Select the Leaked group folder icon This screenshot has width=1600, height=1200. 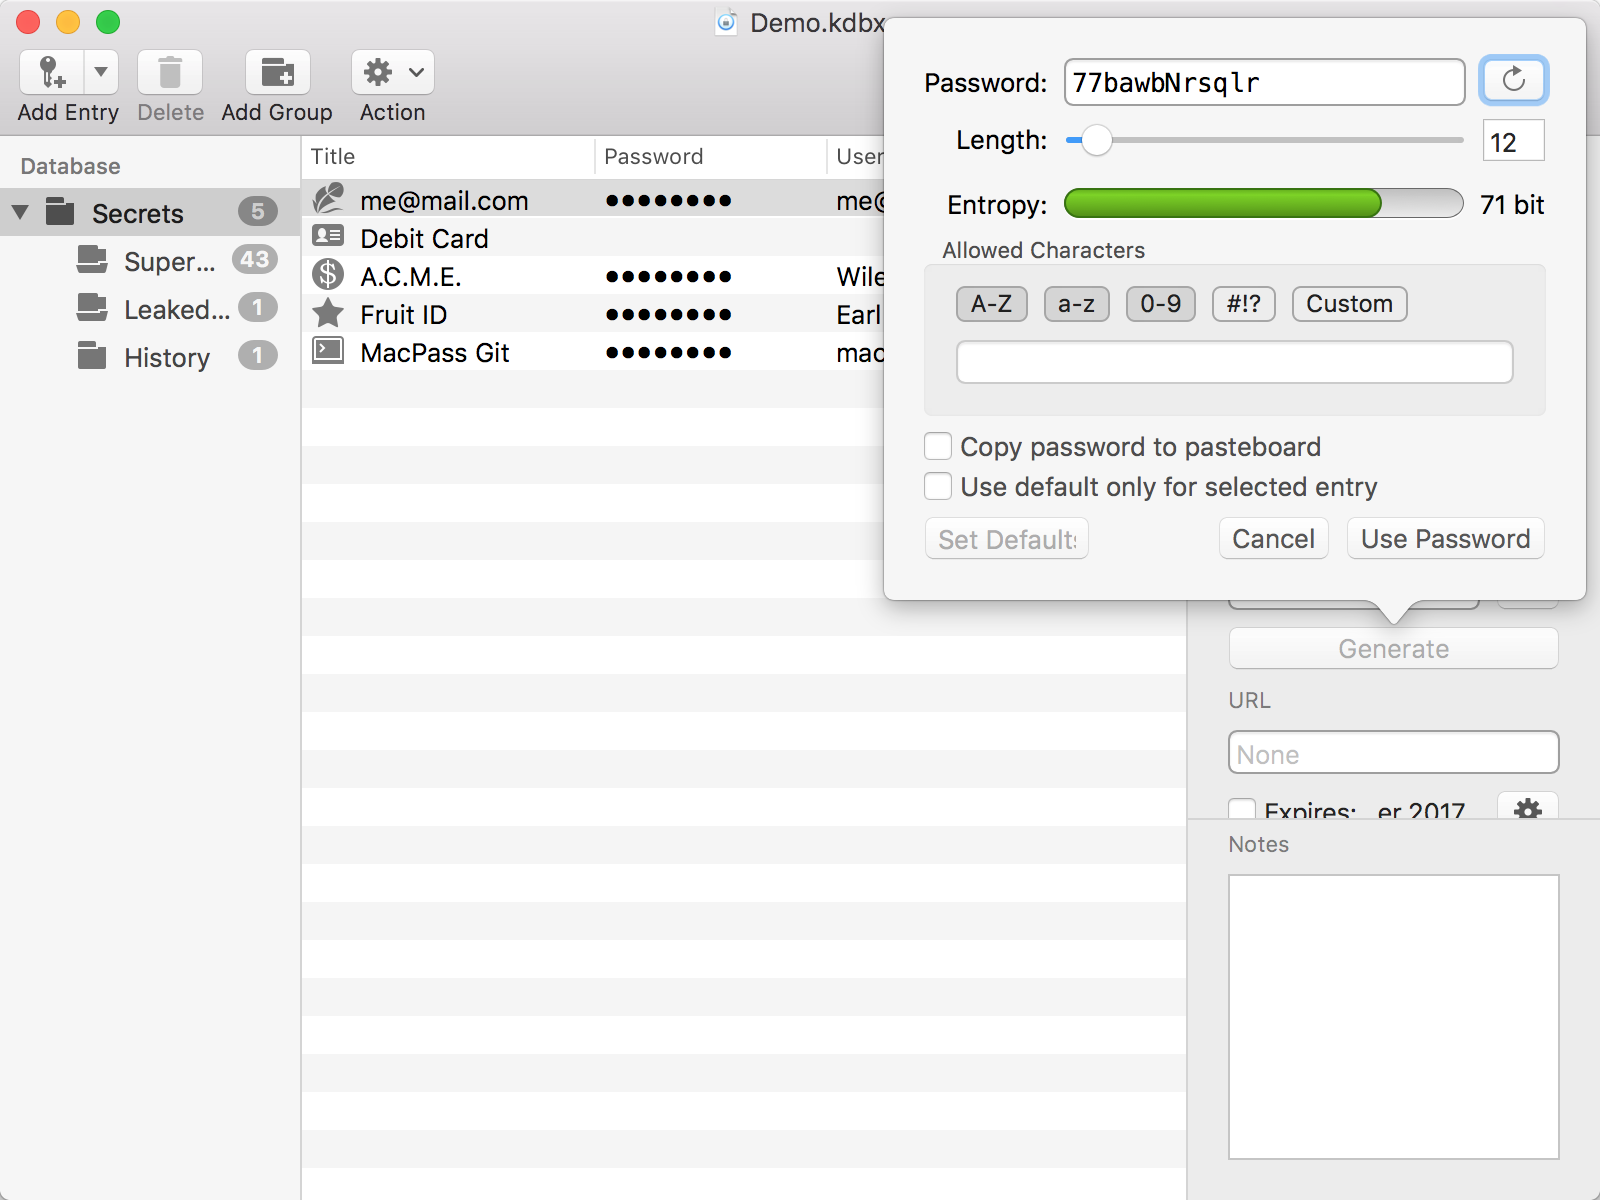[x=92, y=308]
